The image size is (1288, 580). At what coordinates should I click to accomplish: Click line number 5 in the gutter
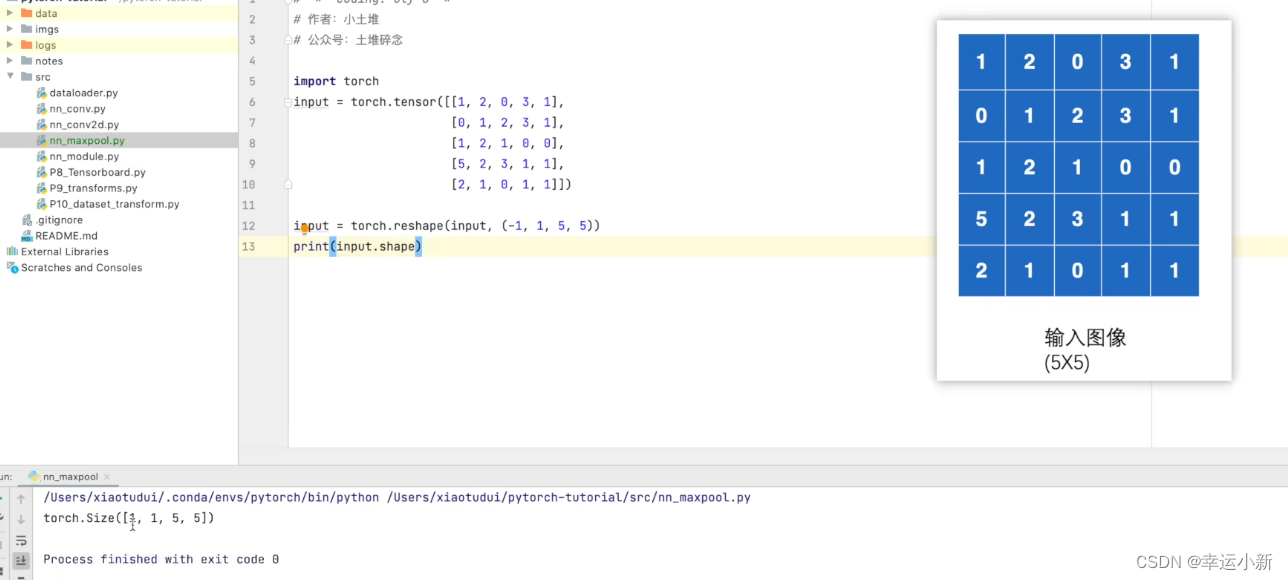[x=252, y=81]
